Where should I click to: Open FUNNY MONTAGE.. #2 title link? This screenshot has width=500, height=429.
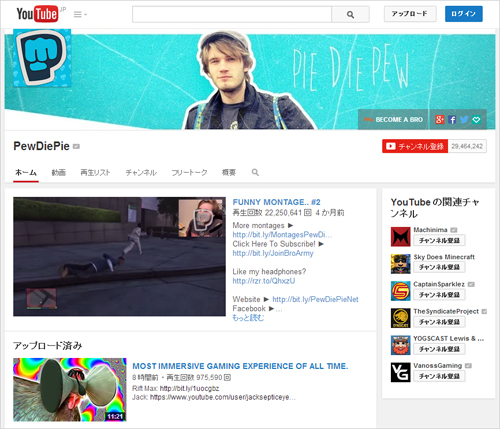click(x=276, y=202)
